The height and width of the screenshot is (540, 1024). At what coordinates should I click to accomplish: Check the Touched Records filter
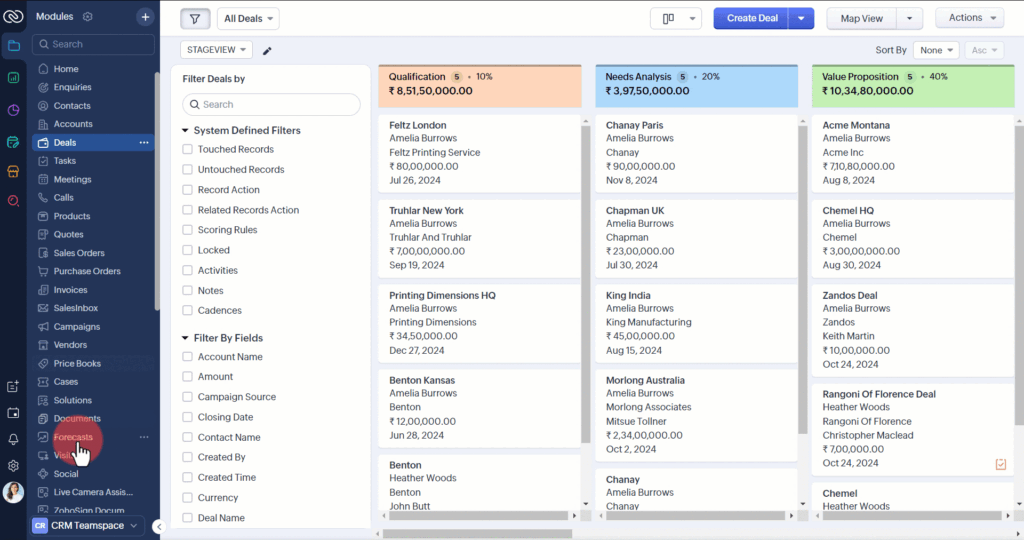coord(187,149)
